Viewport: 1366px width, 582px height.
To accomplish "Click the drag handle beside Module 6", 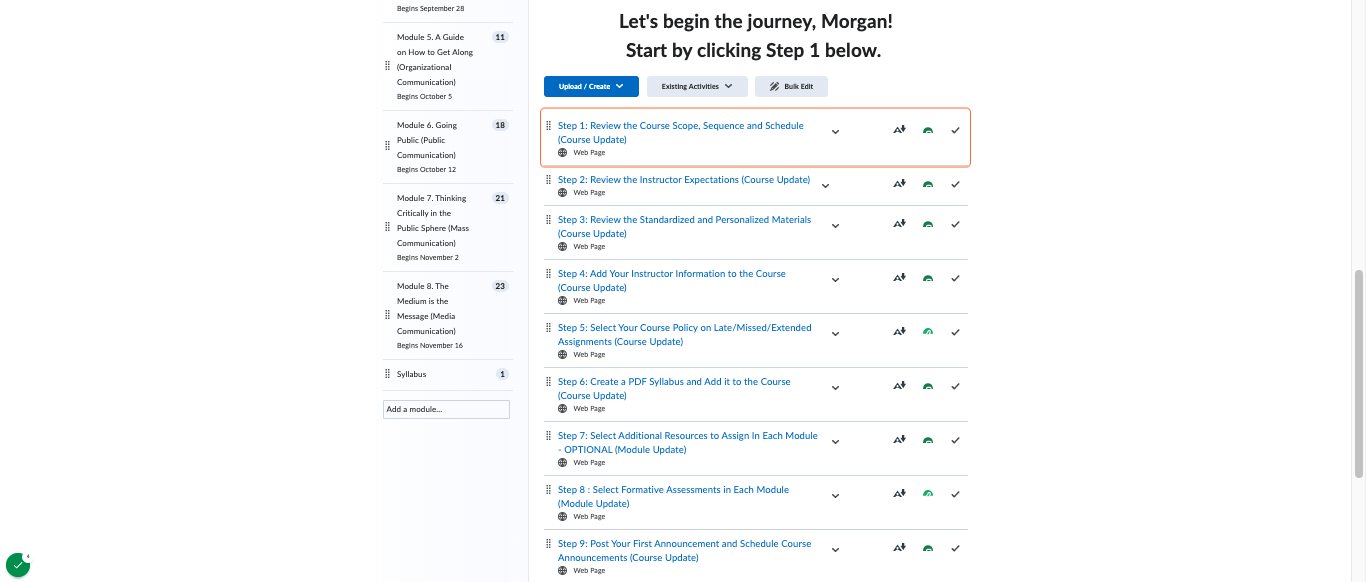I will (388, 146).
